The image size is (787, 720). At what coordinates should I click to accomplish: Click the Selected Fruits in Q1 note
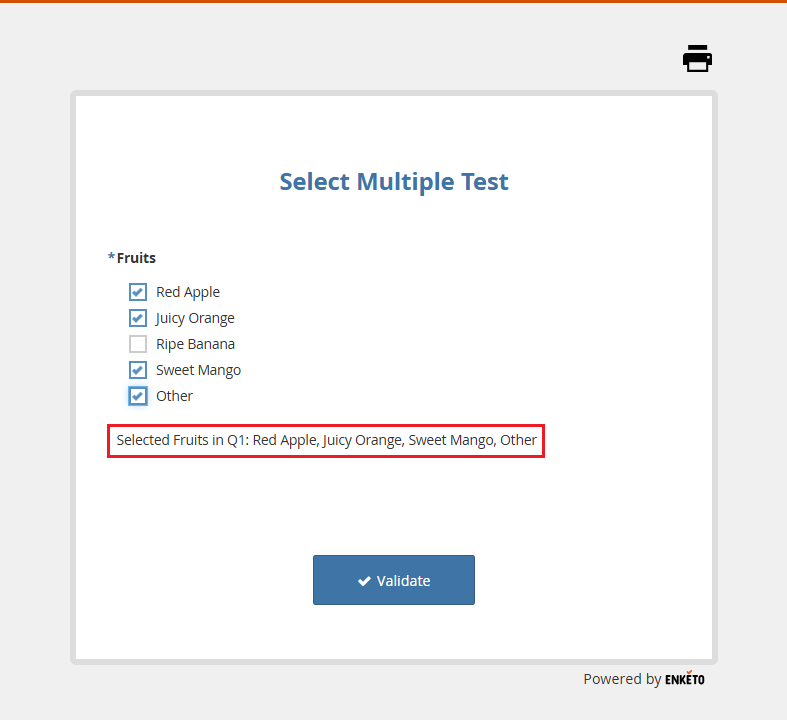326,440
